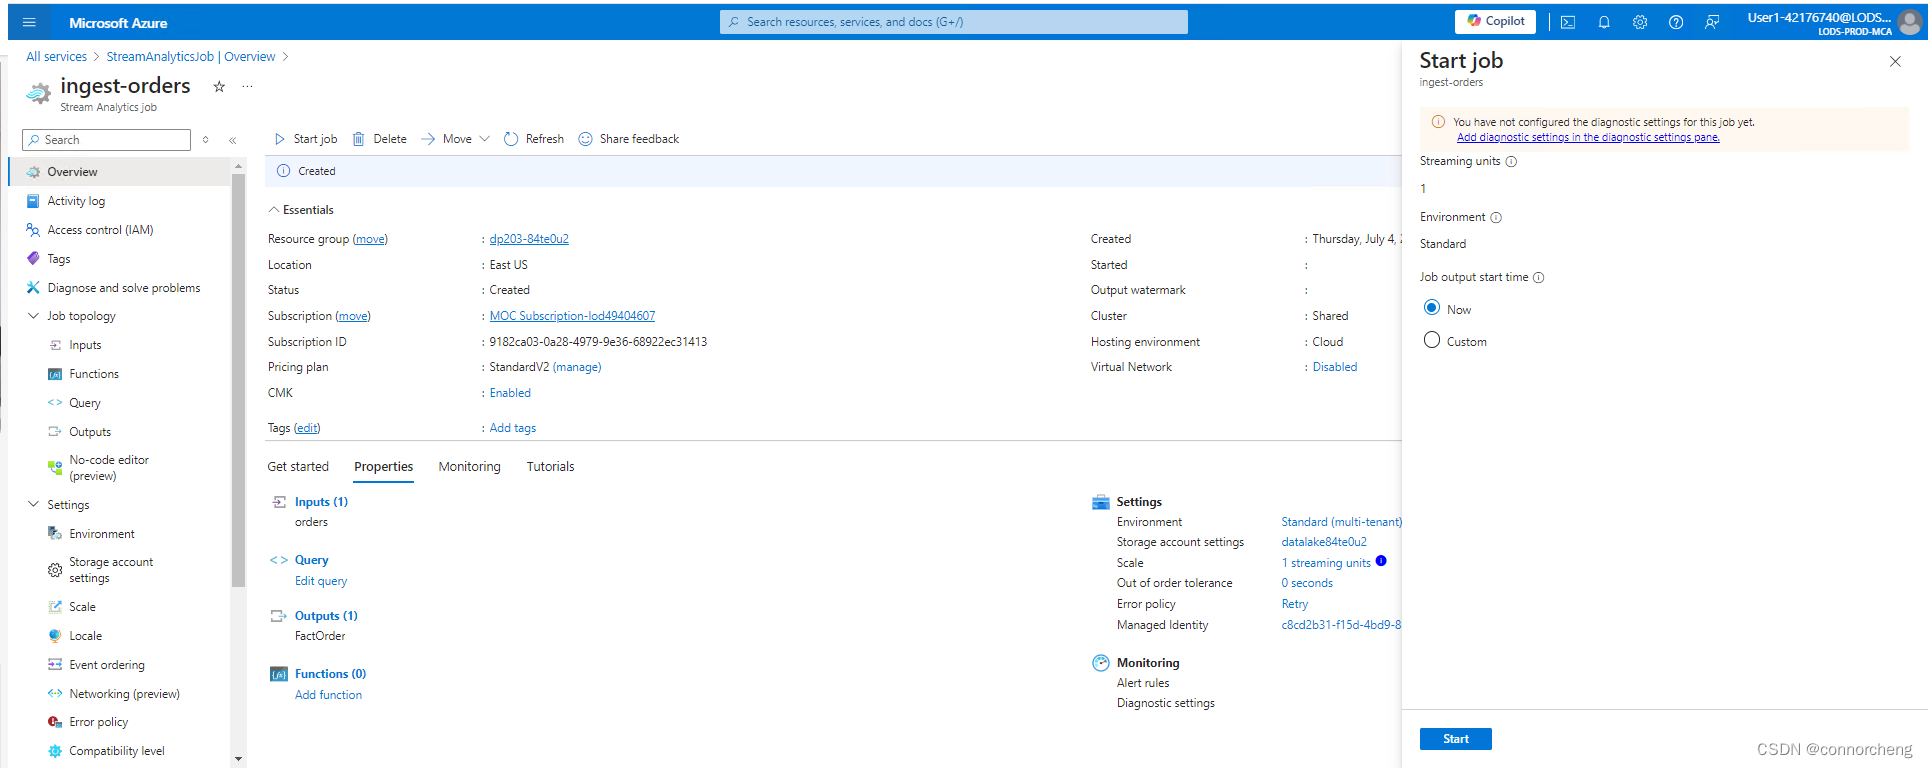This screenshot has height=768, width=1928.
Task: Open Event ordering in sidebar
Action: click(x=106, y=665)
